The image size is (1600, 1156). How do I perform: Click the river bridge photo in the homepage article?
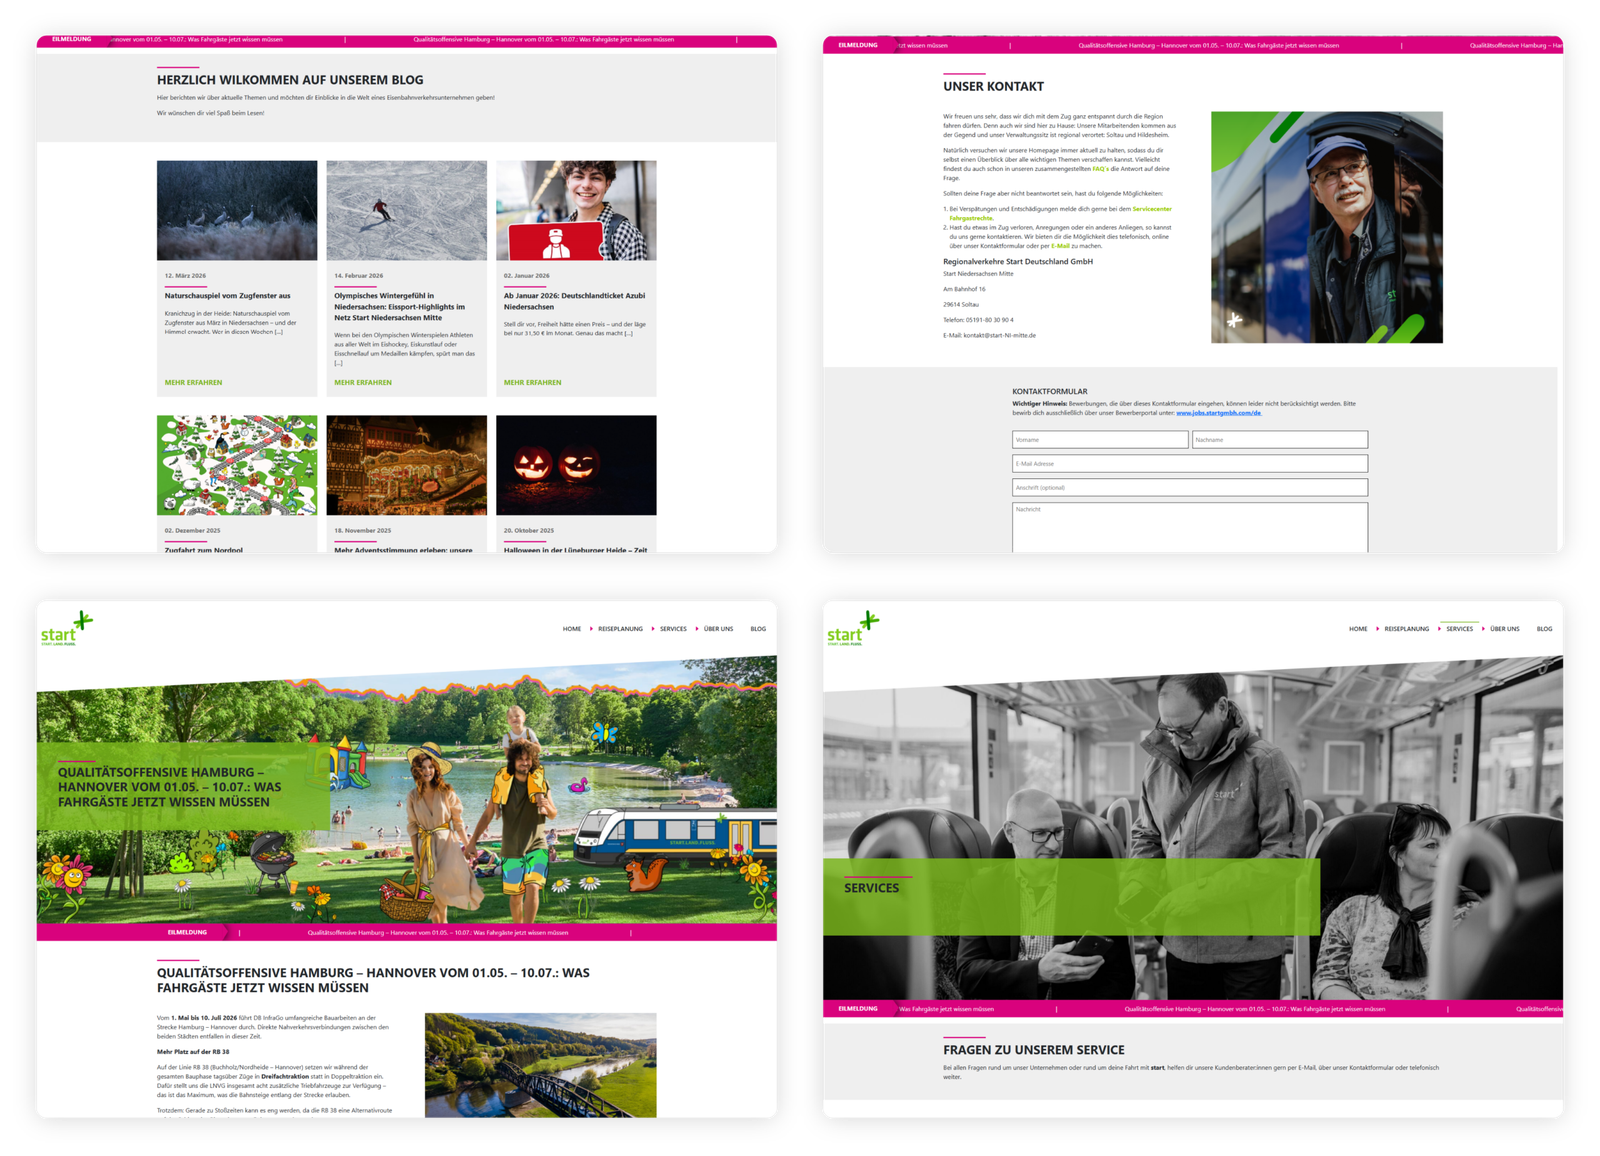541,1065
